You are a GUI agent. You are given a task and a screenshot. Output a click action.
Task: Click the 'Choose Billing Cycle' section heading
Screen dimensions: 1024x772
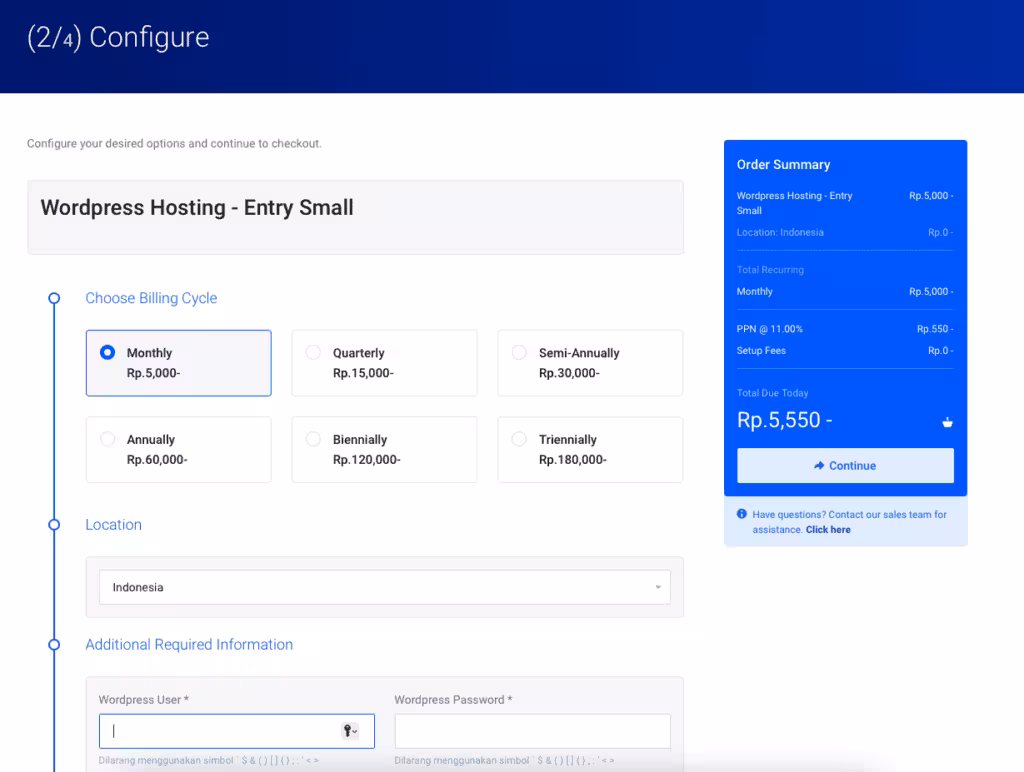pos(152,298)
